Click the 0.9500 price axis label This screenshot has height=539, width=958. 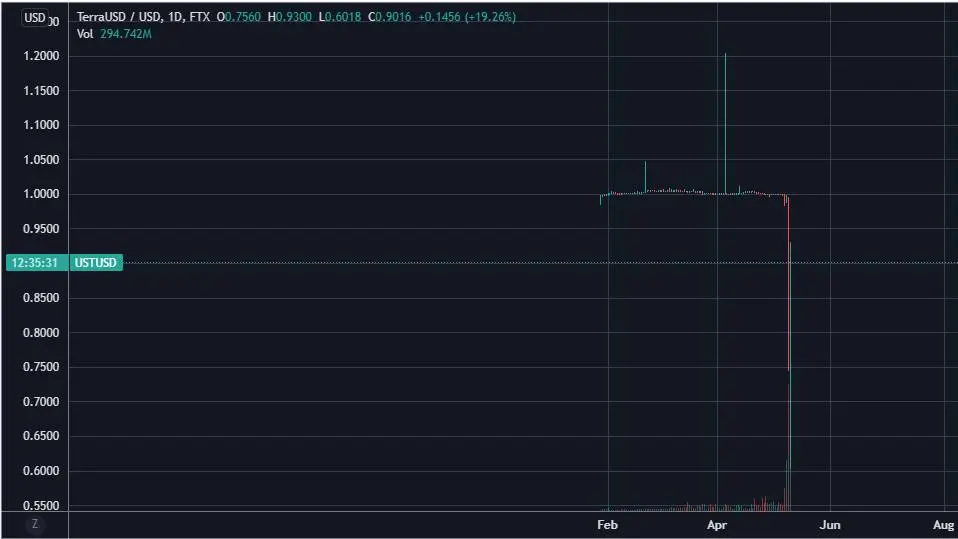42,229
